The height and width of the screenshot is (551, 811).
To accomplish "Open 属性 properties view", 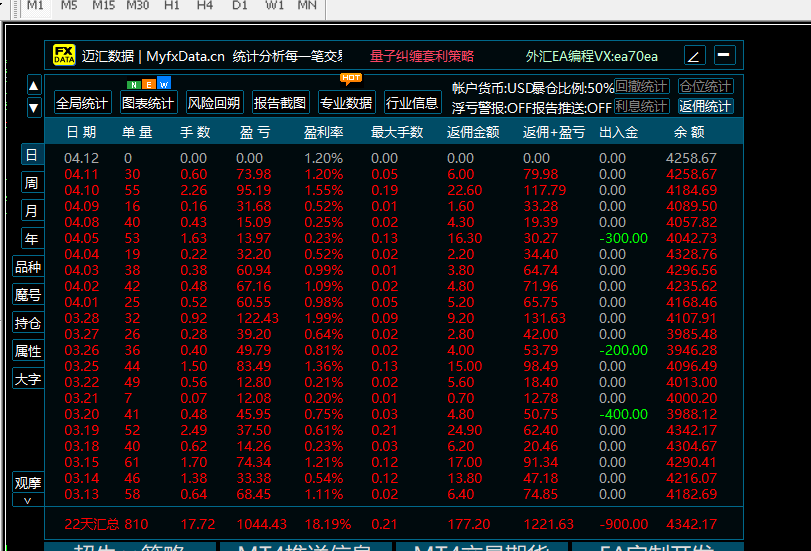I will (x=28, y=351).
